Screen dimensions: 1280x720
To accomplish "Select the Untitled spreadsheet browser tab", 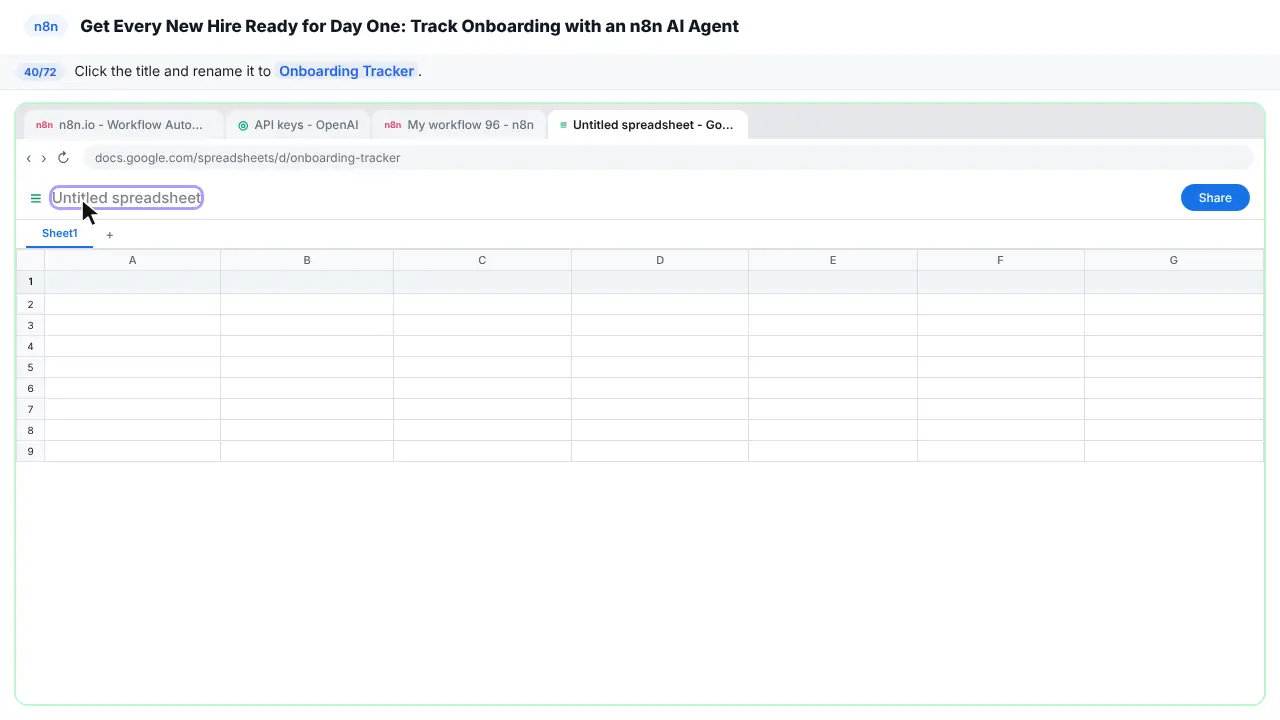I will pyautogui.click(x=648, y=125).
